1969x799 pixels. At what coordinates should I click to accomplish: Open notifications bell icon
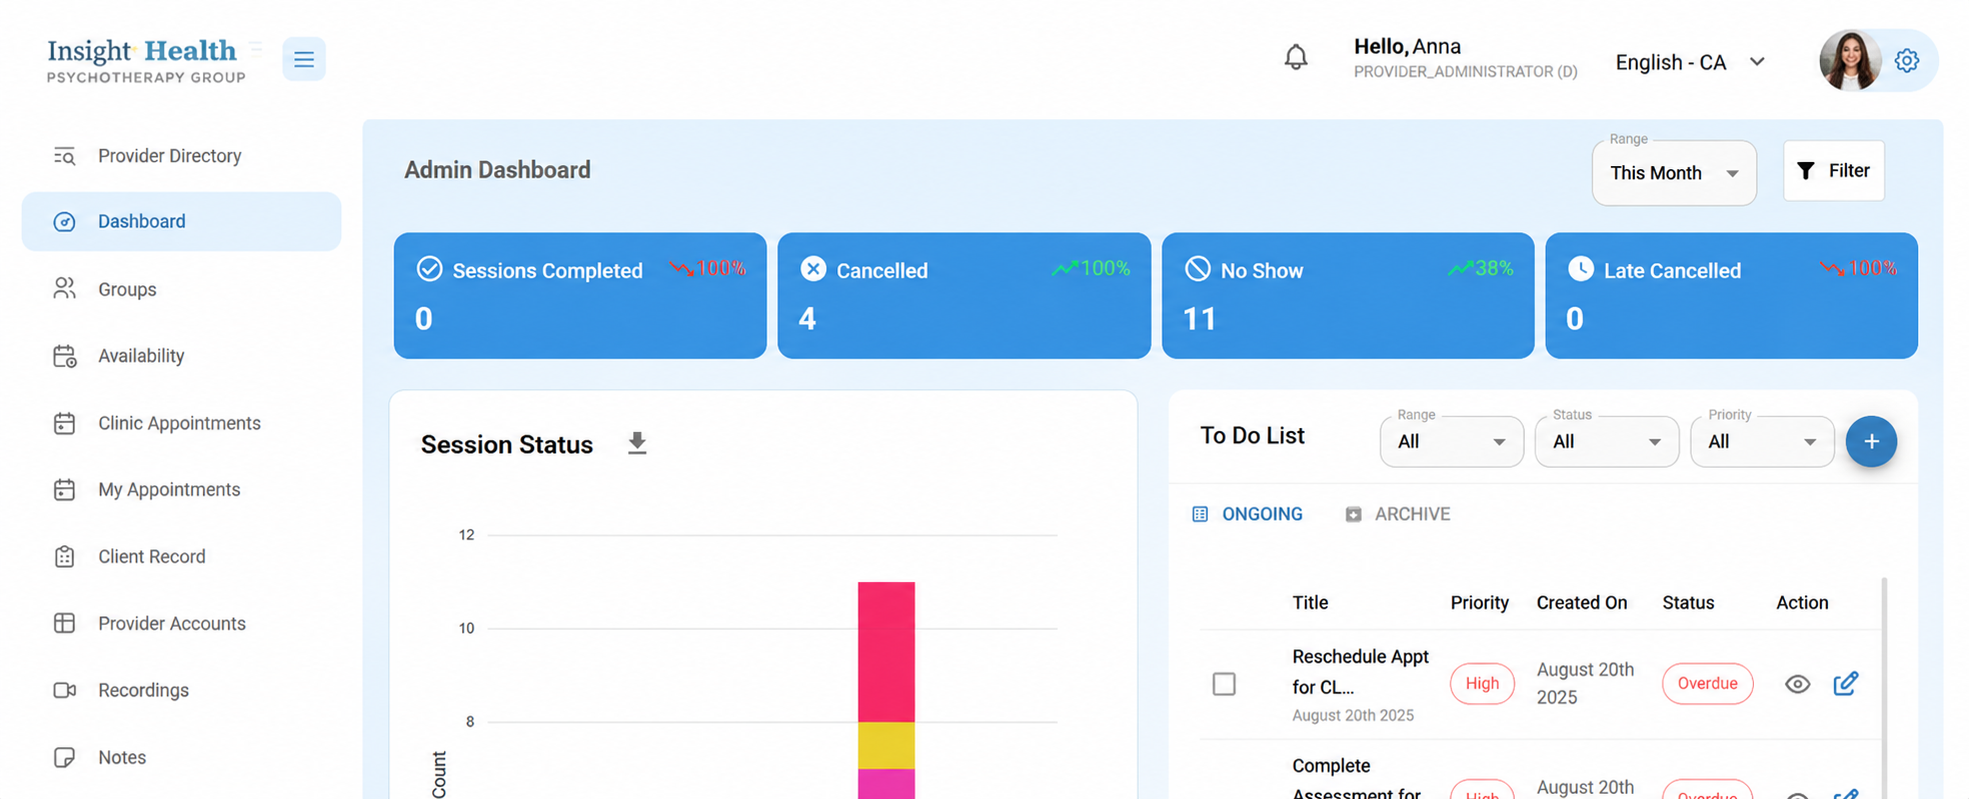click(1296, 57)
